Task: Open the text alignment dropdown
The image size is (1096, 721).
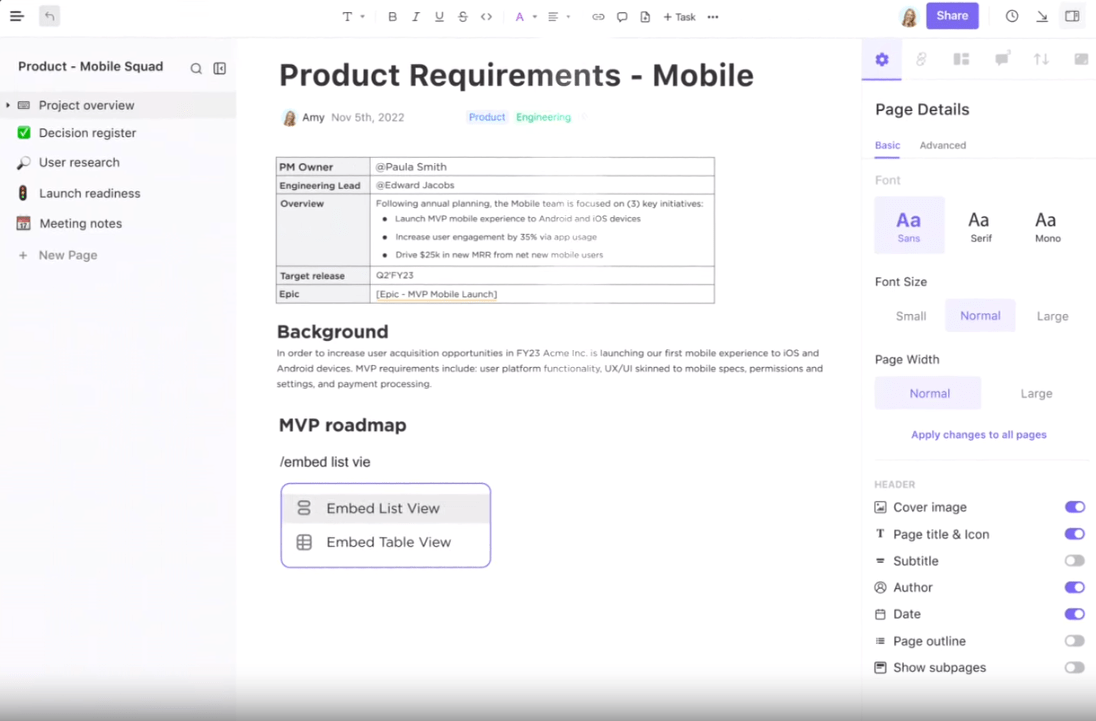Action: pos(558,17)
